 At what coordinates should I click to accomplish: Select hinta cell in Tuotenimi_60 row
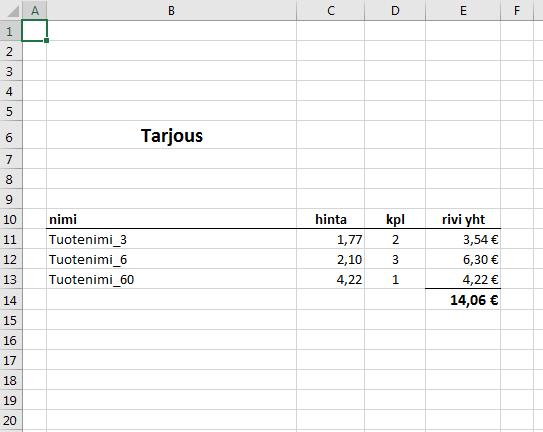tap(331, 279)
